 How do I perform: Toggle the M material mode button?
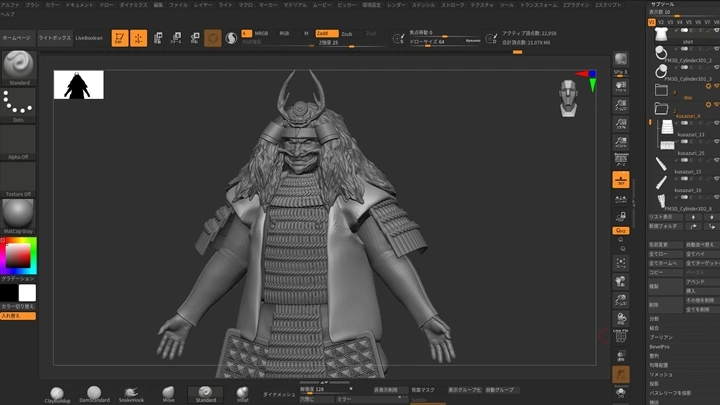(x=306, y=34)
